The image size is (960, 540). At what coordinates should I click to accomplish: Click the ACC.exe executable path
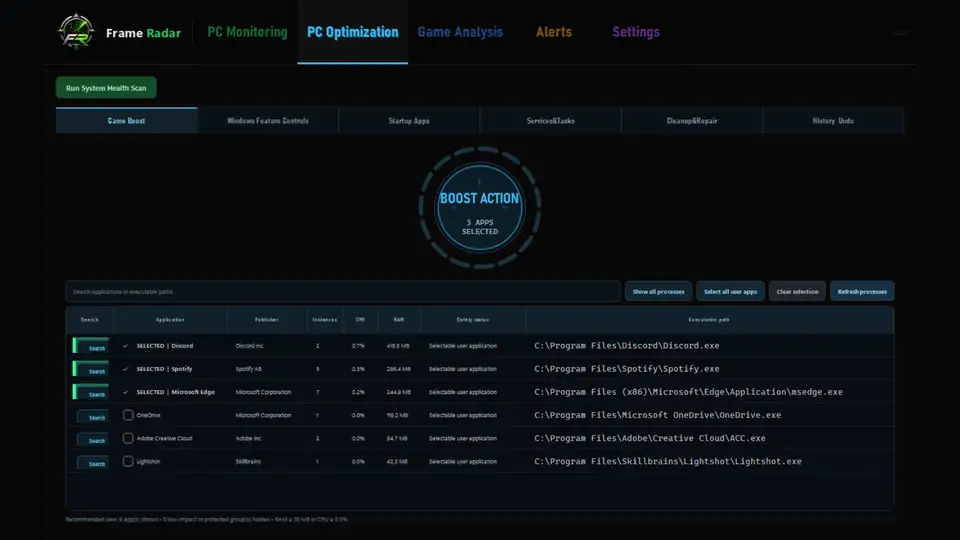click(650, 438)
